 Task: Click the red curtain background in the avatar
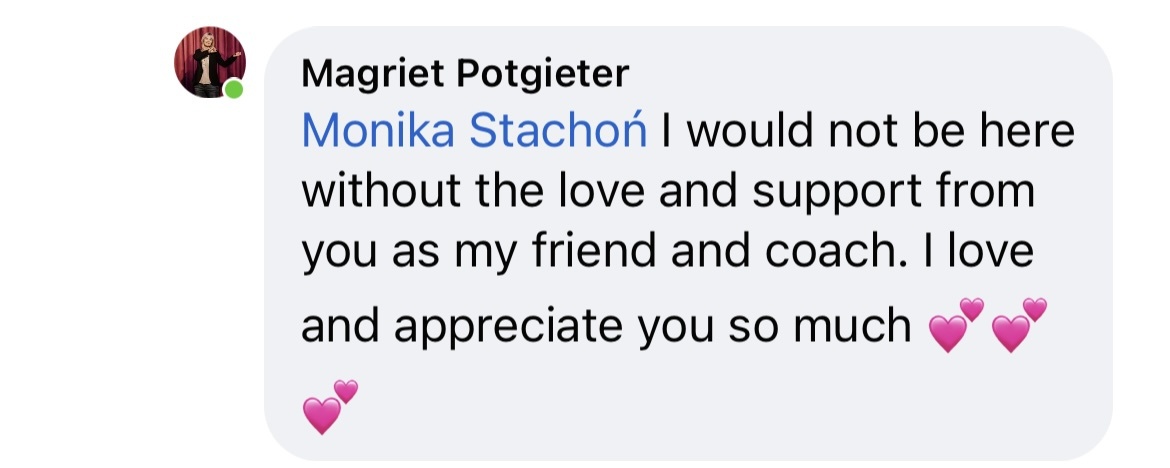pos(187,56)
